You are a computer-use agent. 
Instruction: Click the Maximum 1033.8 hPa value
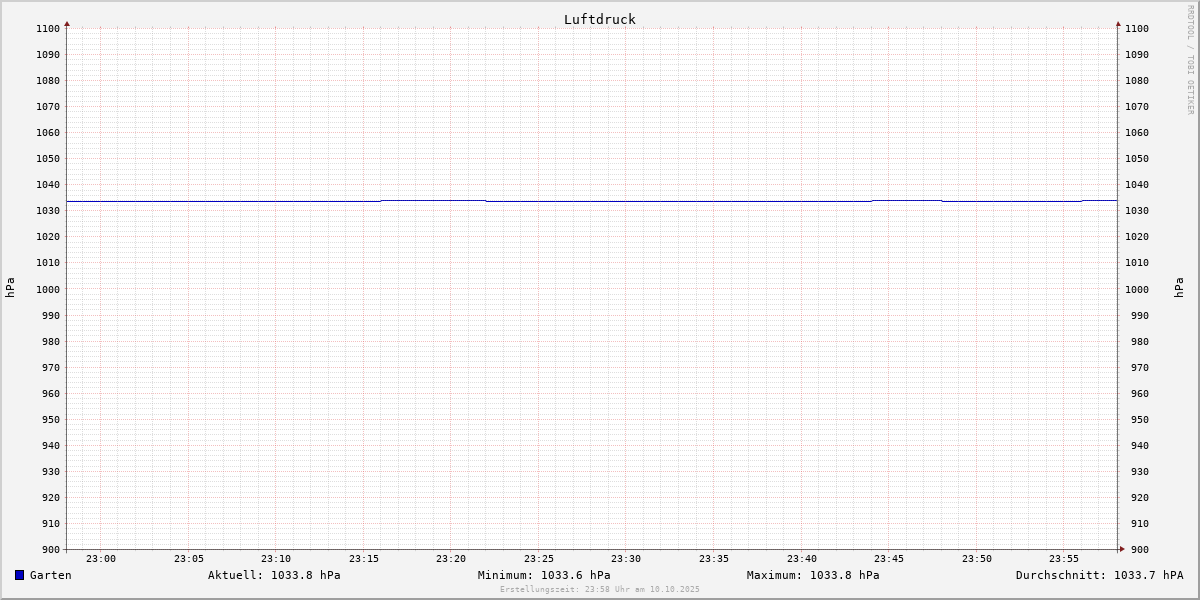pos(813,575)
